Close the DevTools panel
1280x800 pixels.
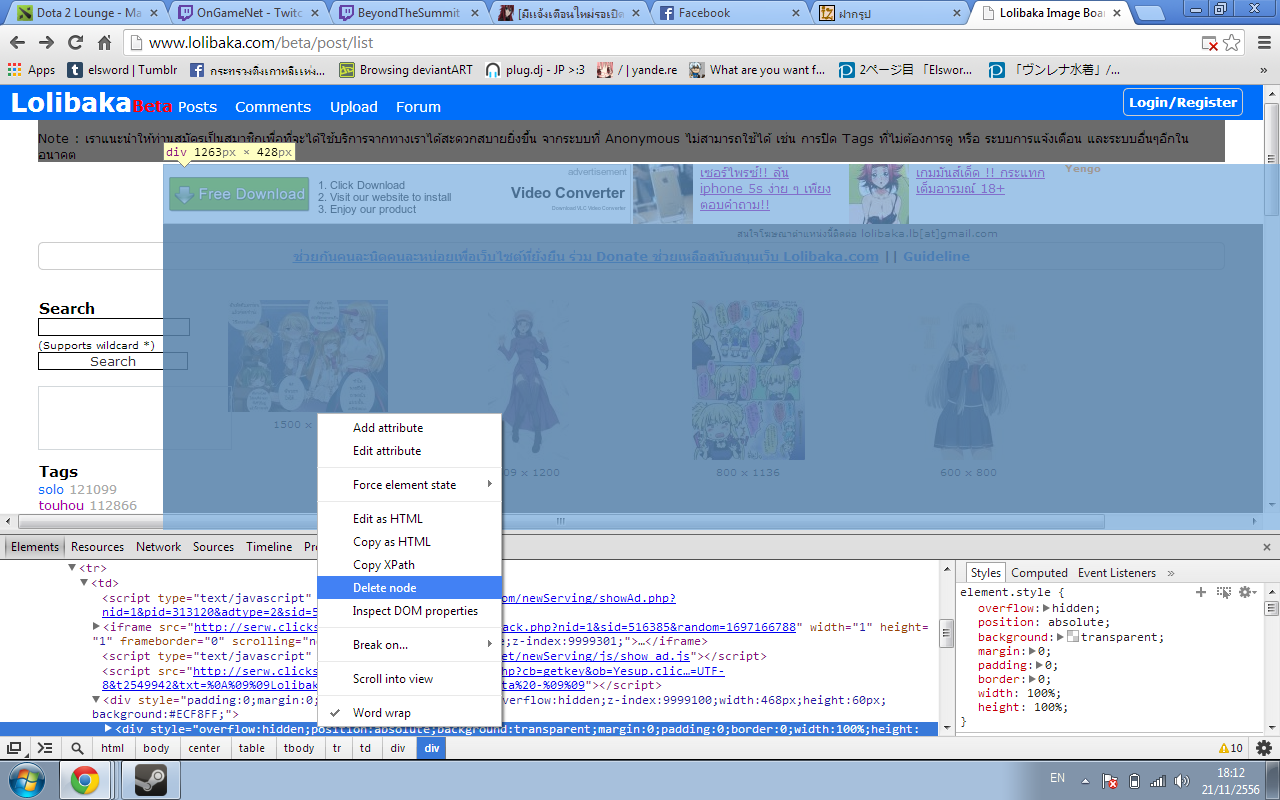tap(1267, 547)
